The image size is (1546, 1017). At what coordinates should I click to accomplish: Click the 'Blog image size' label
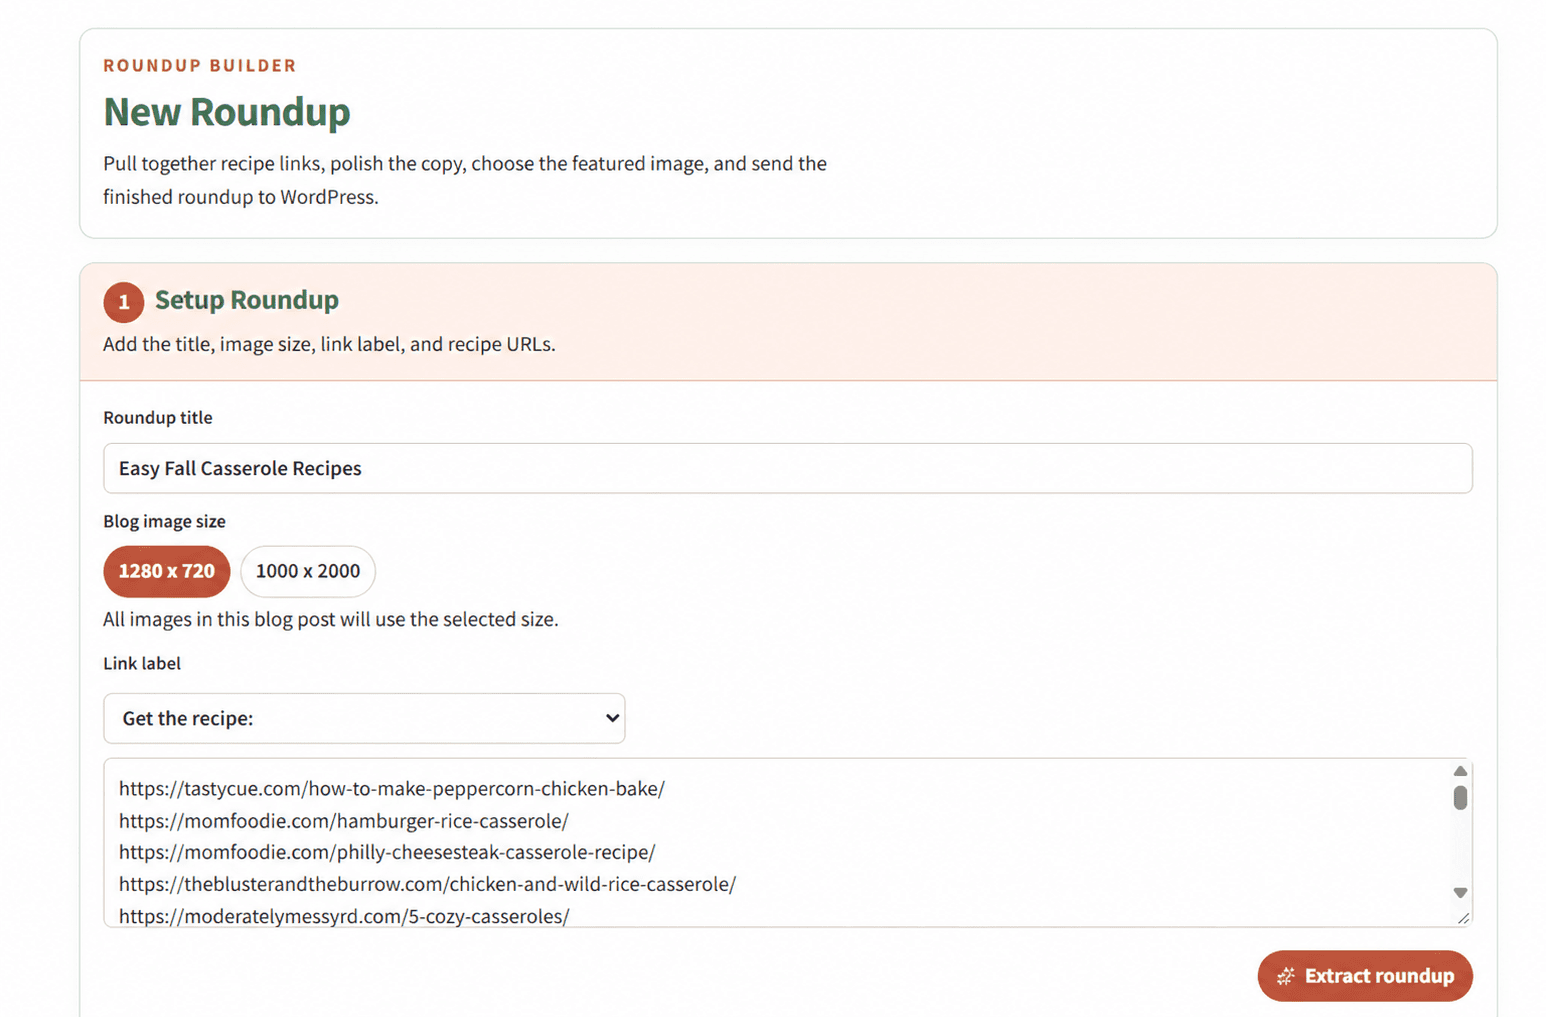click(164, 521)
